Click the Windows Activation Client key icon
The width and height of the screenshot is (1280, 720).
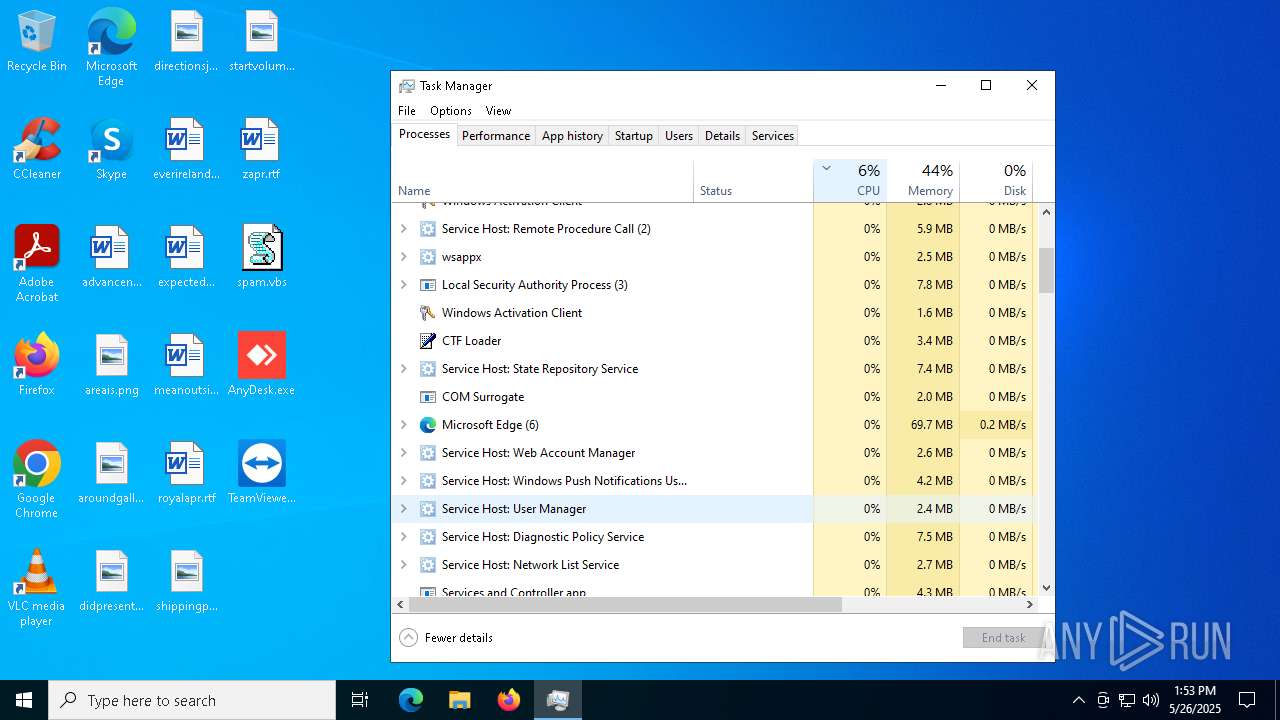point(428,313)
